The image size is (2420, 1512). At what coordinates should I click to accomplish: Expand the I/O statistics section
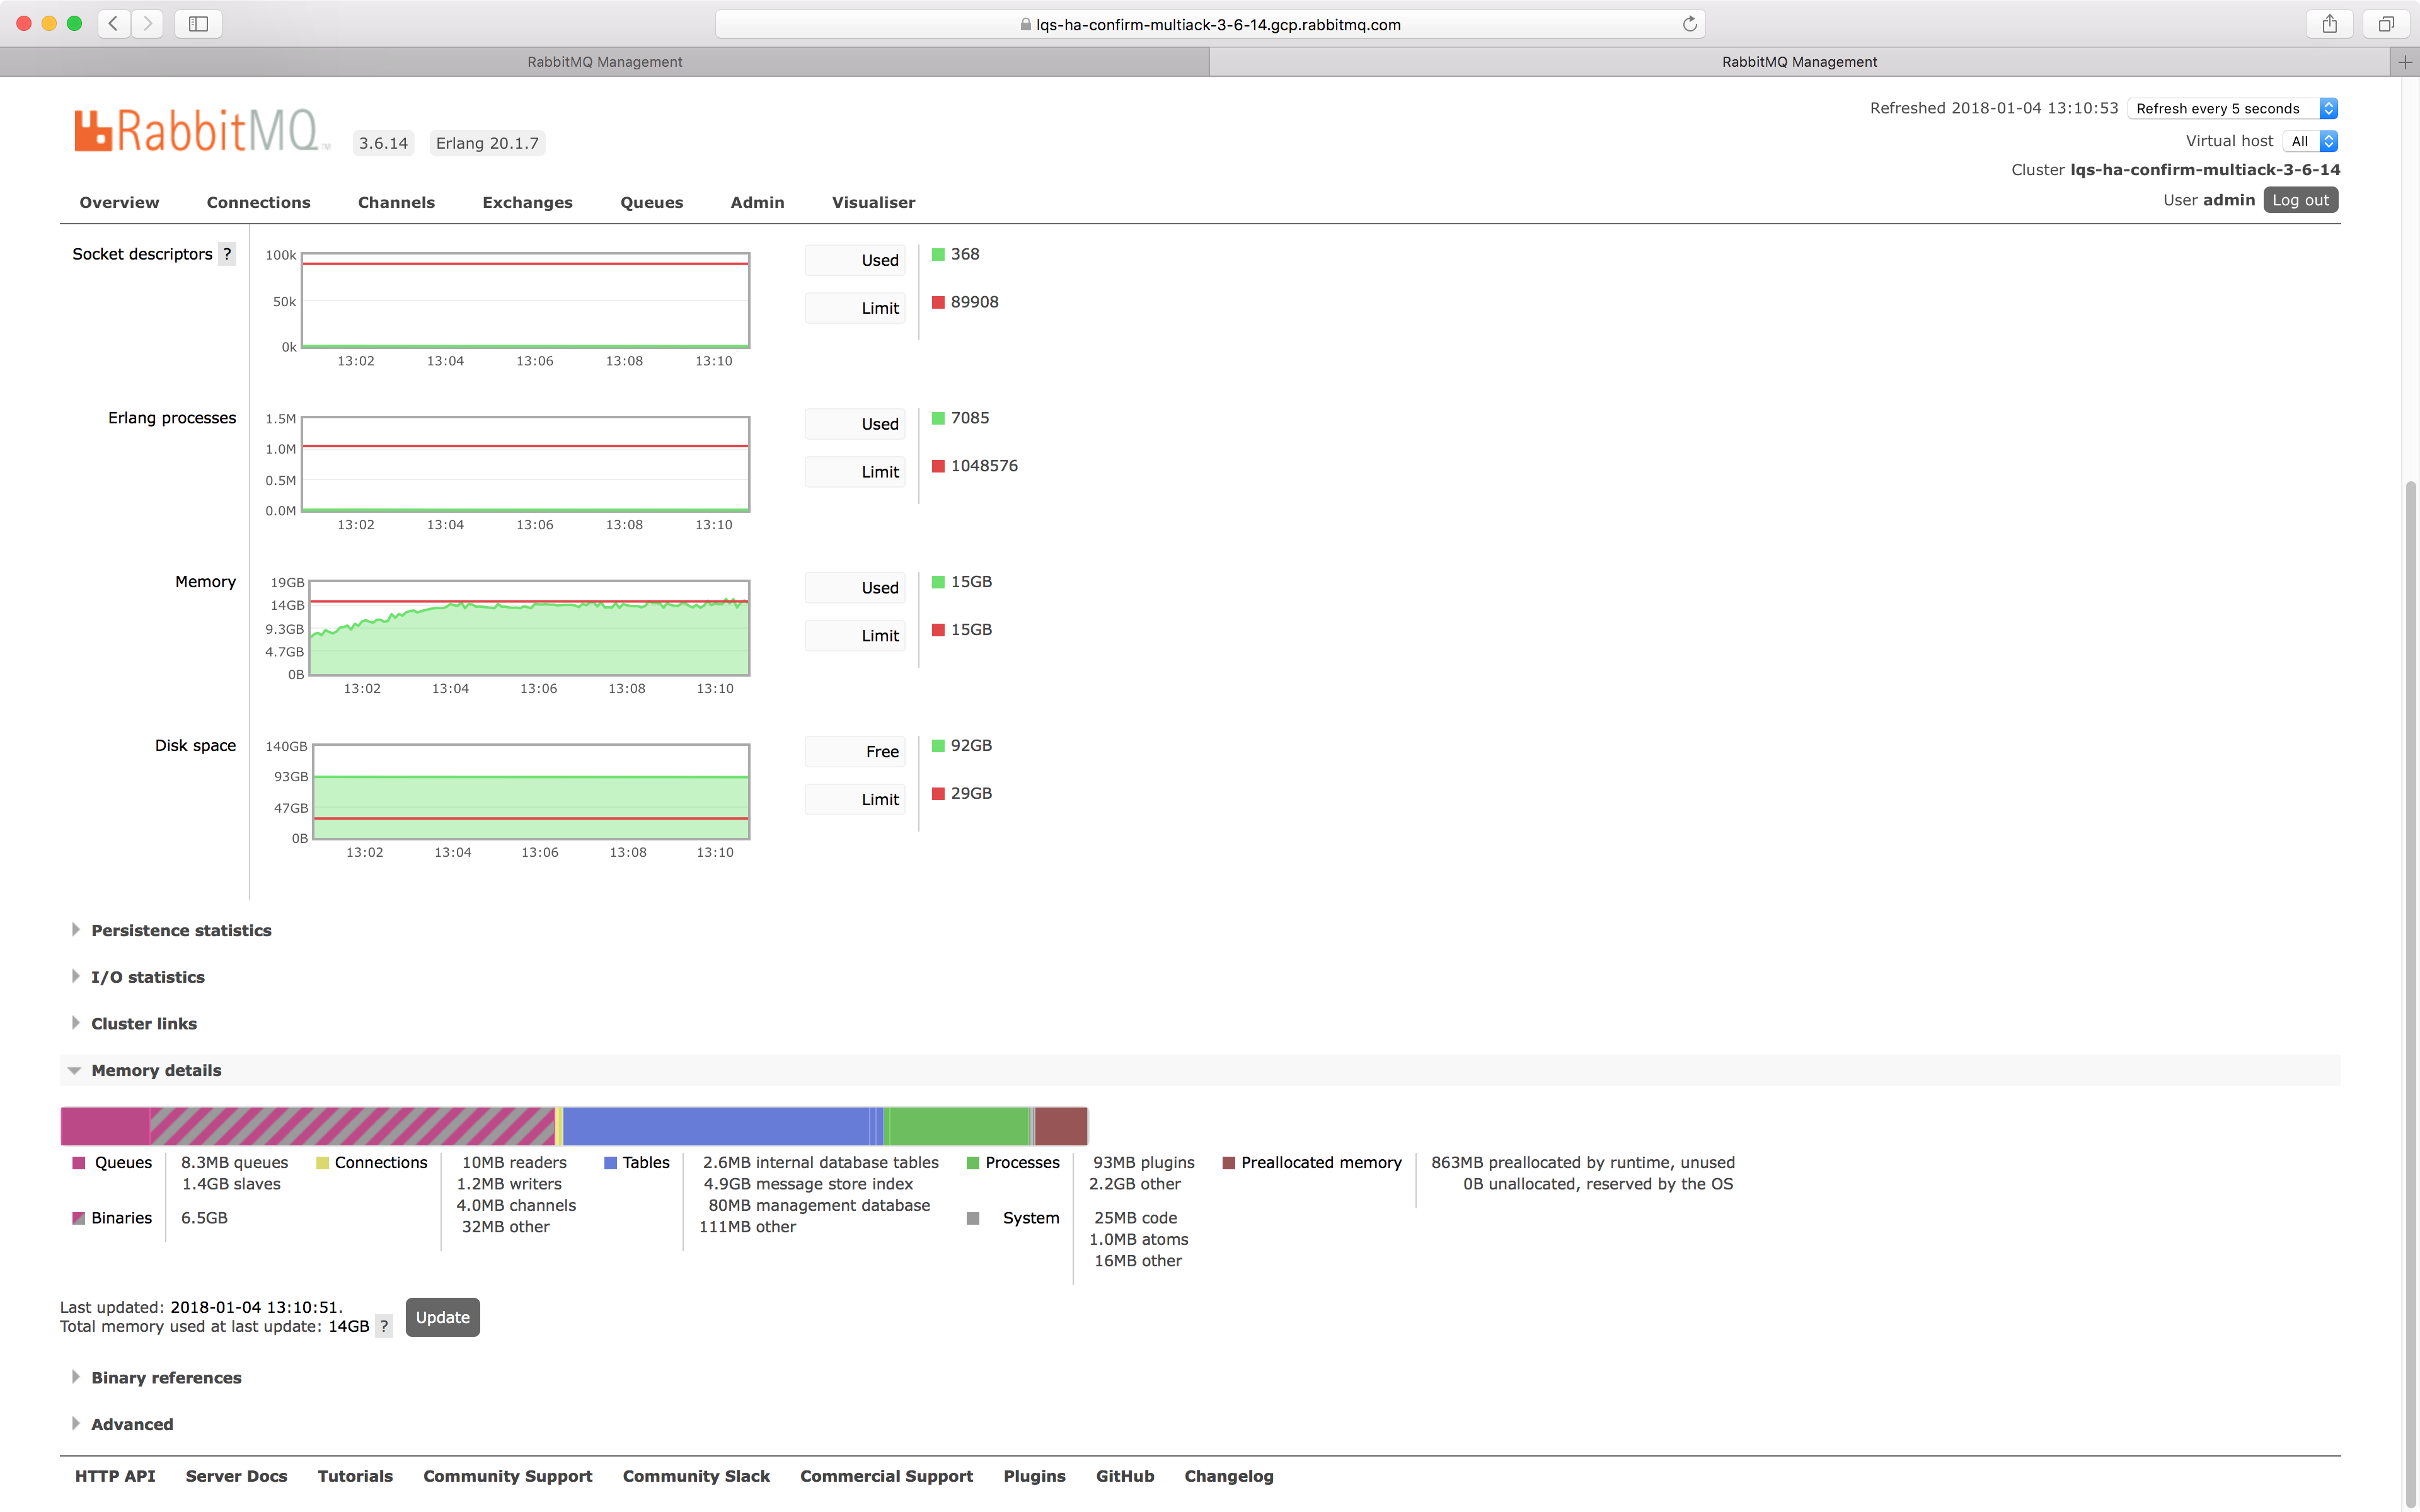[x=147, y=976]
